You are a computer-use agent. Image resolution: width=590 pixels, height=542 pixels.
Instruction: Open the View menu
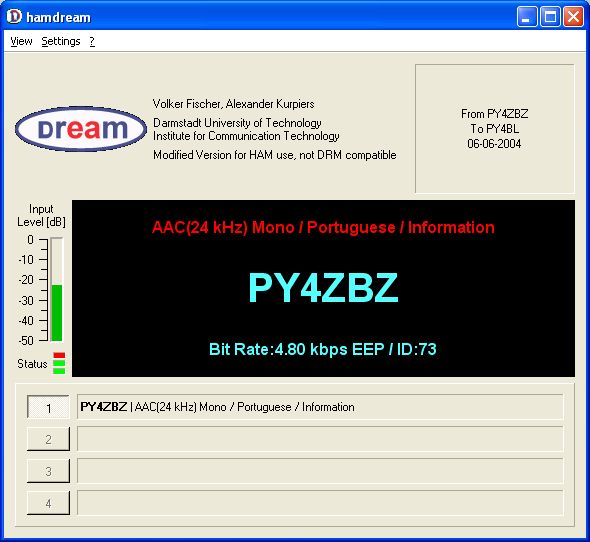point(21,41)
